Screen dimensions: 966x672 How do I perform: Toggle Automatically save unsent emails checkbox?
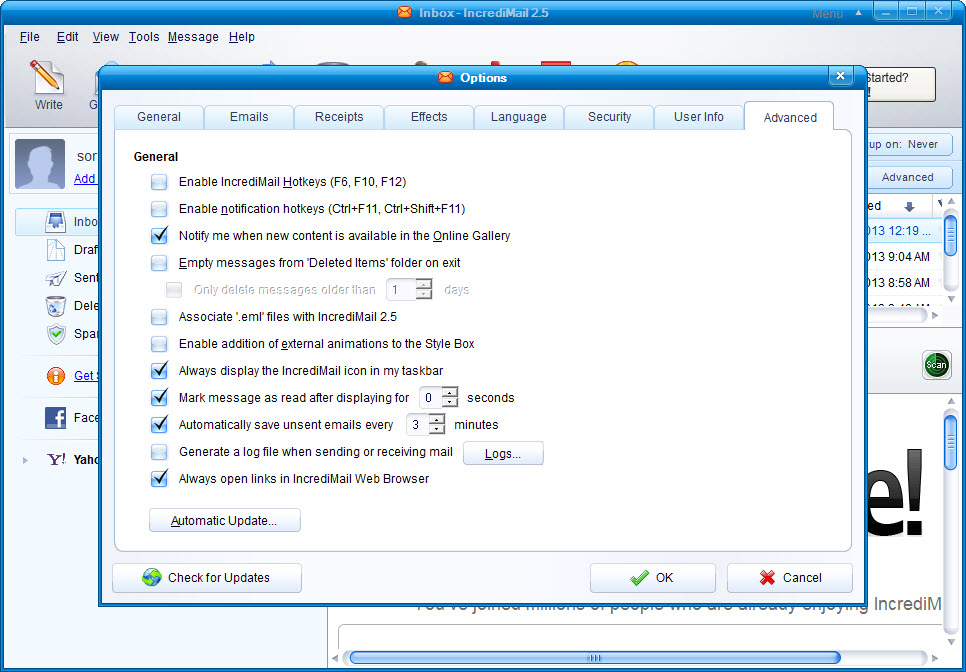pyautogui.click(x=159, y=425)
